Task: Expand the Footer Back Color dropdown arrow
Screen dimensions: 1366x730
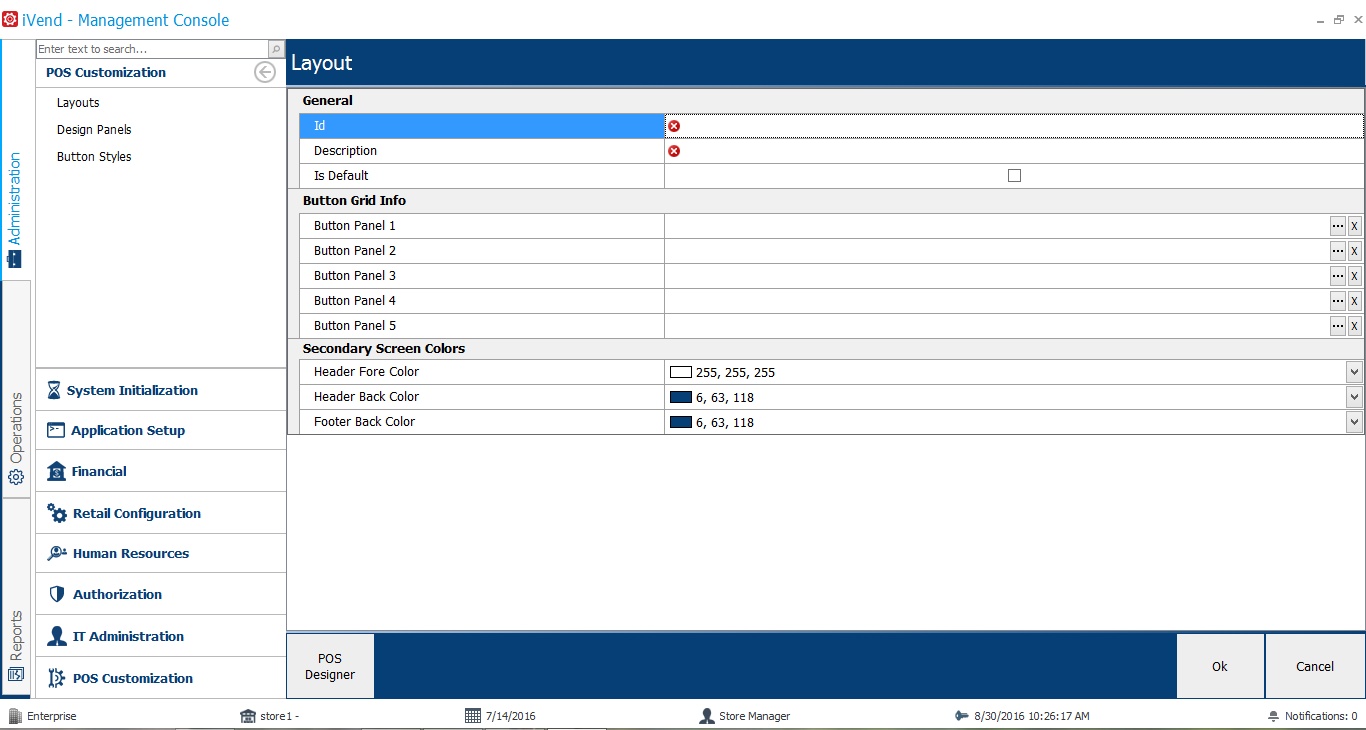Action: 1354,422
